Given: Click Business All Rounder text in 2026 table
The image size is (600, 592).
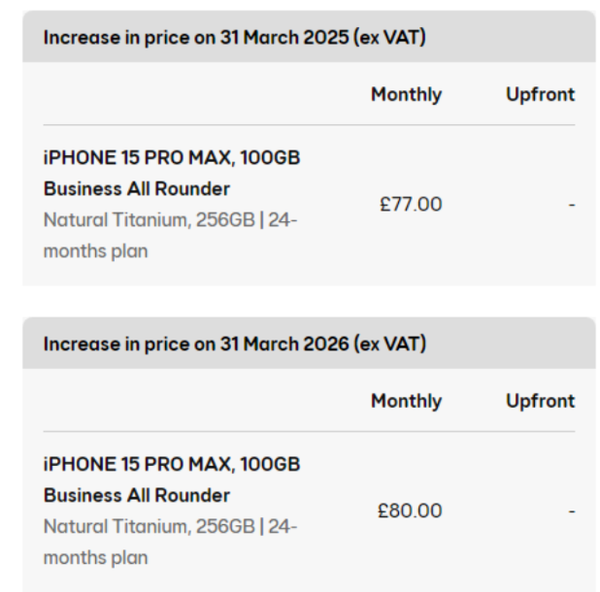Looking at the screenshot, I should (x=136, y=495).
